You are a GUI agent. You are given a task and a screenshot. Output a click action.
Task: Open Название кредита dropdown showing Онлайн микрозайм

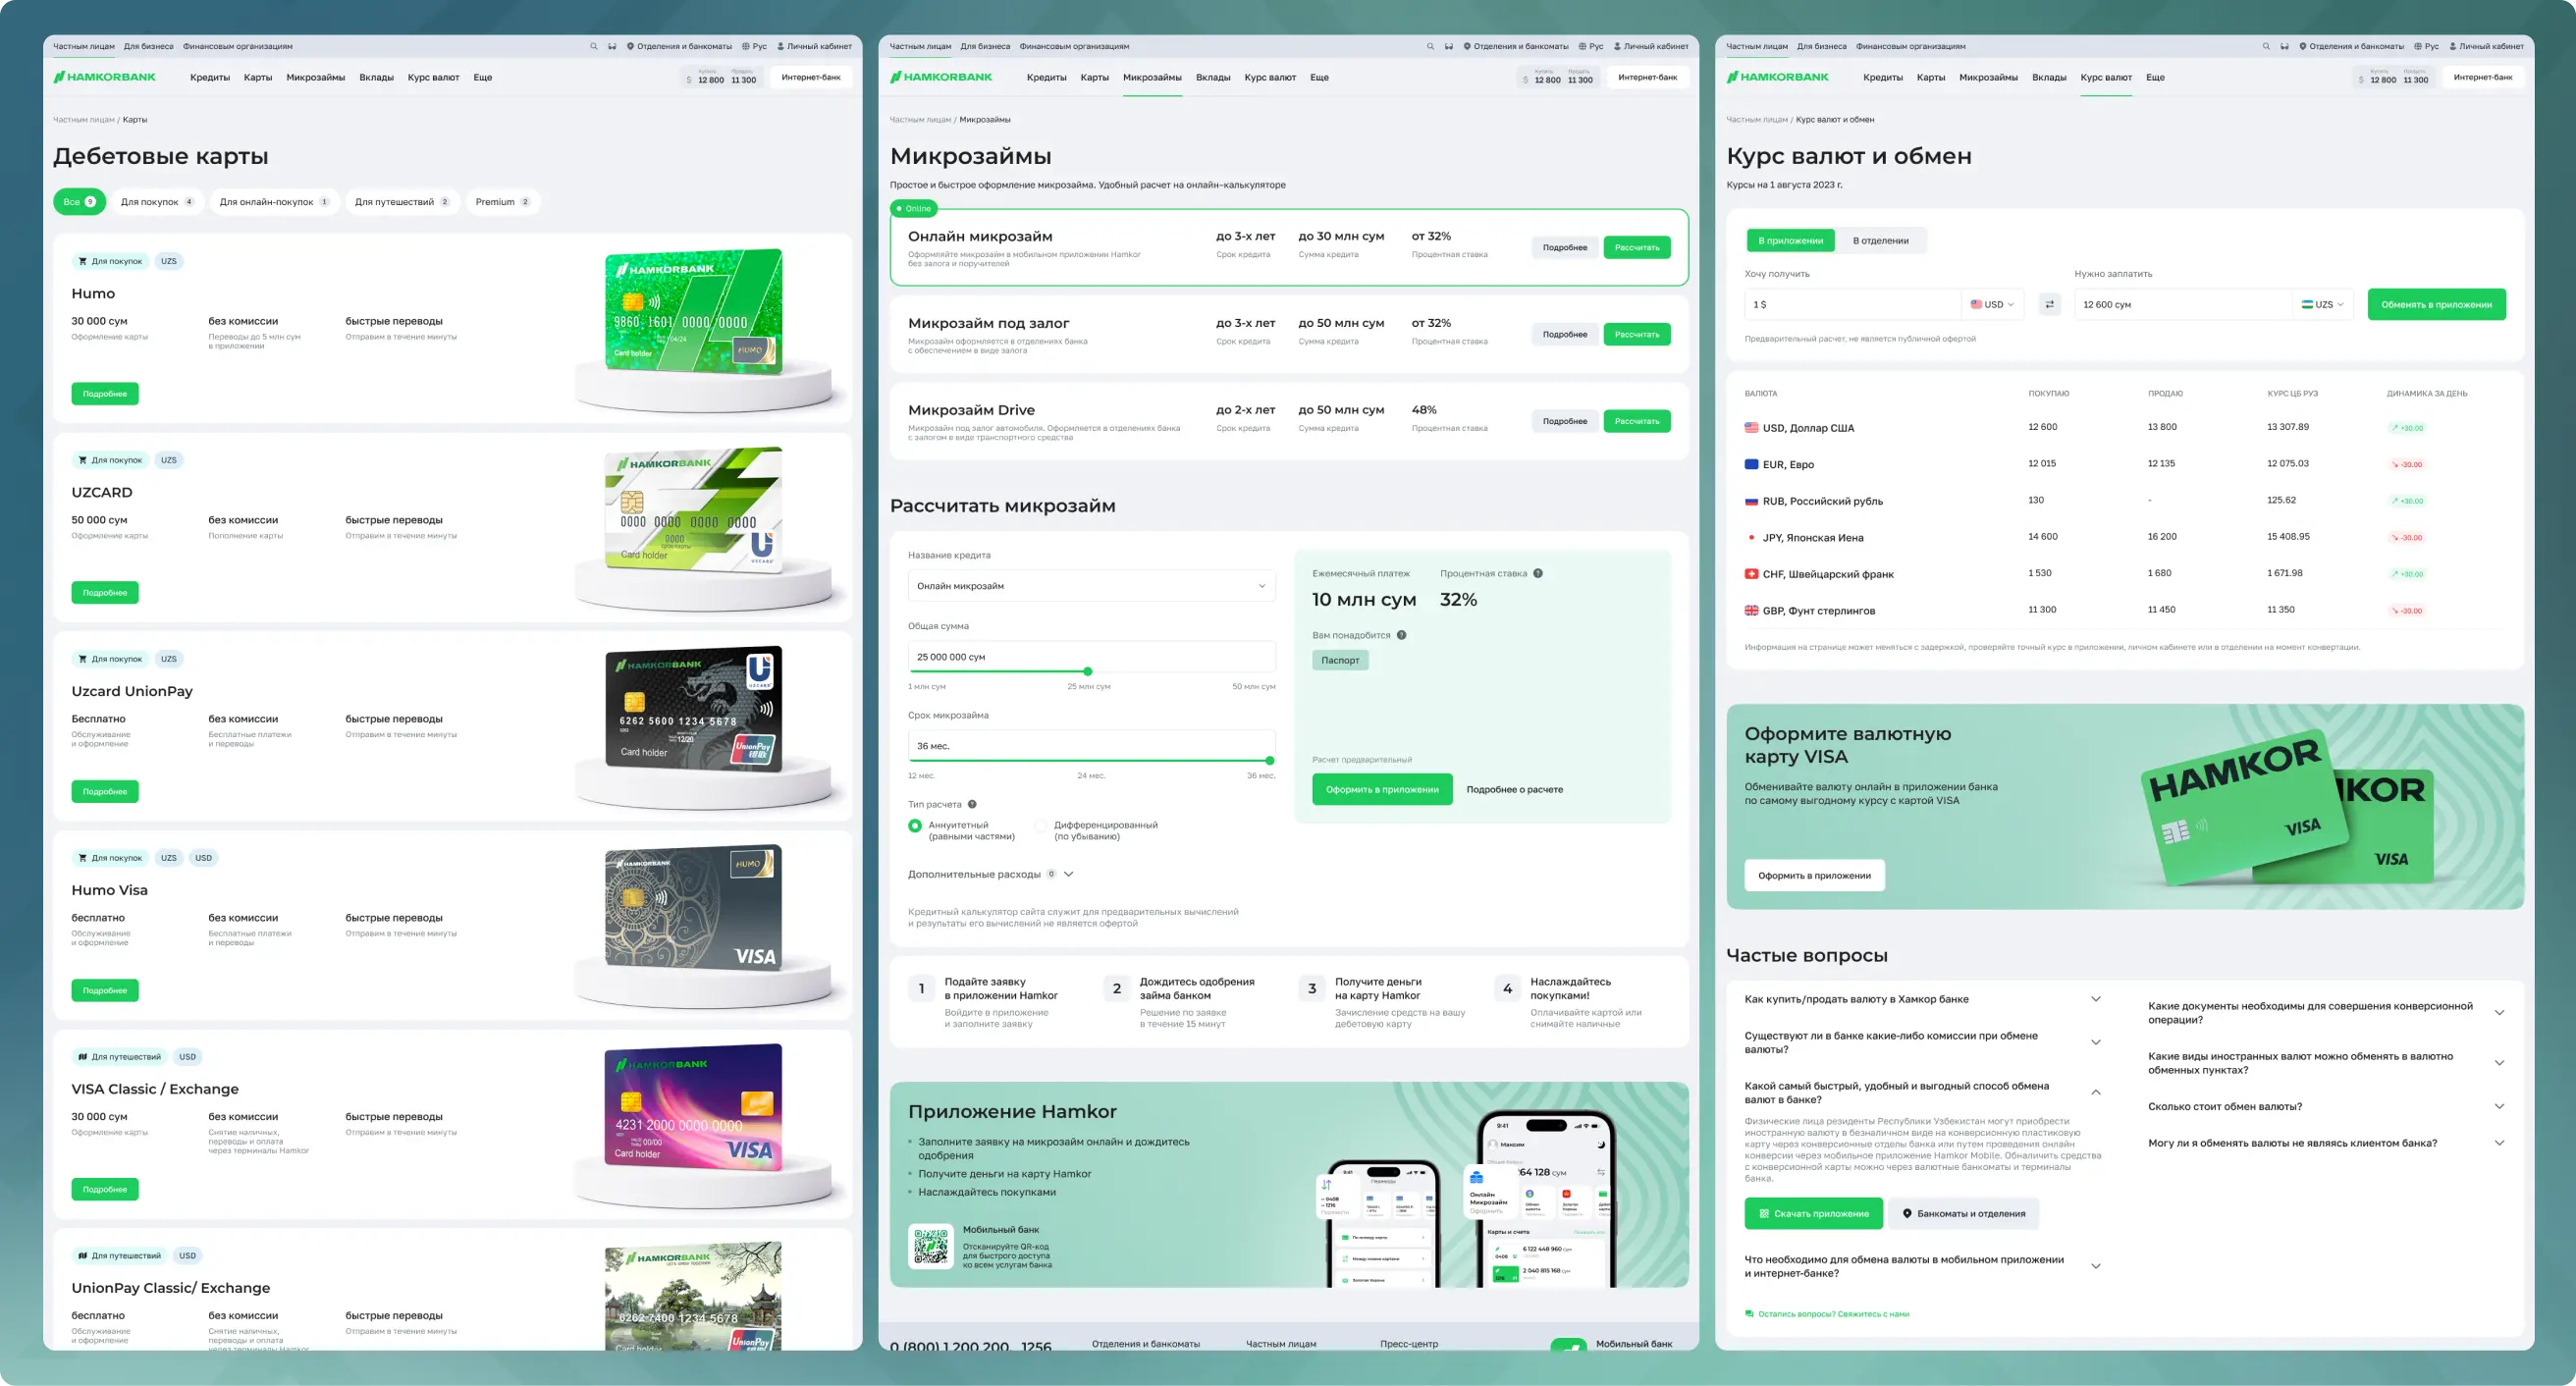1090,586
